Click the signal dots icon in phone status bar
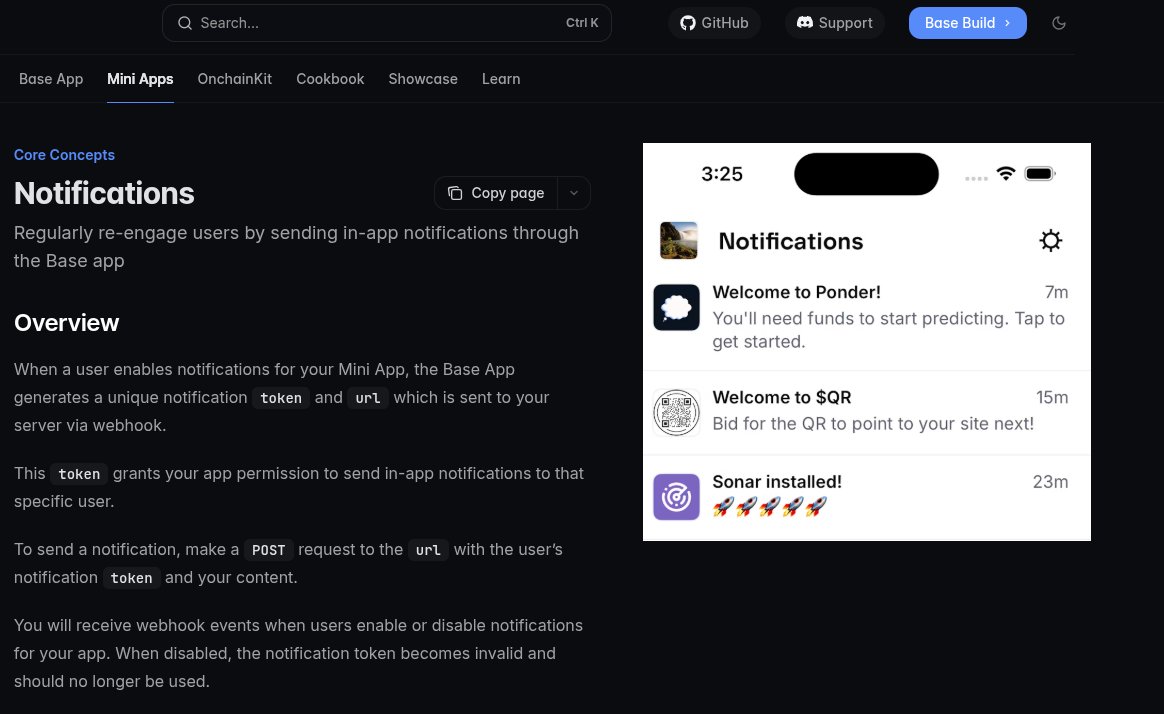Viewport: 1164px width, 714px height. pos(976,178)
